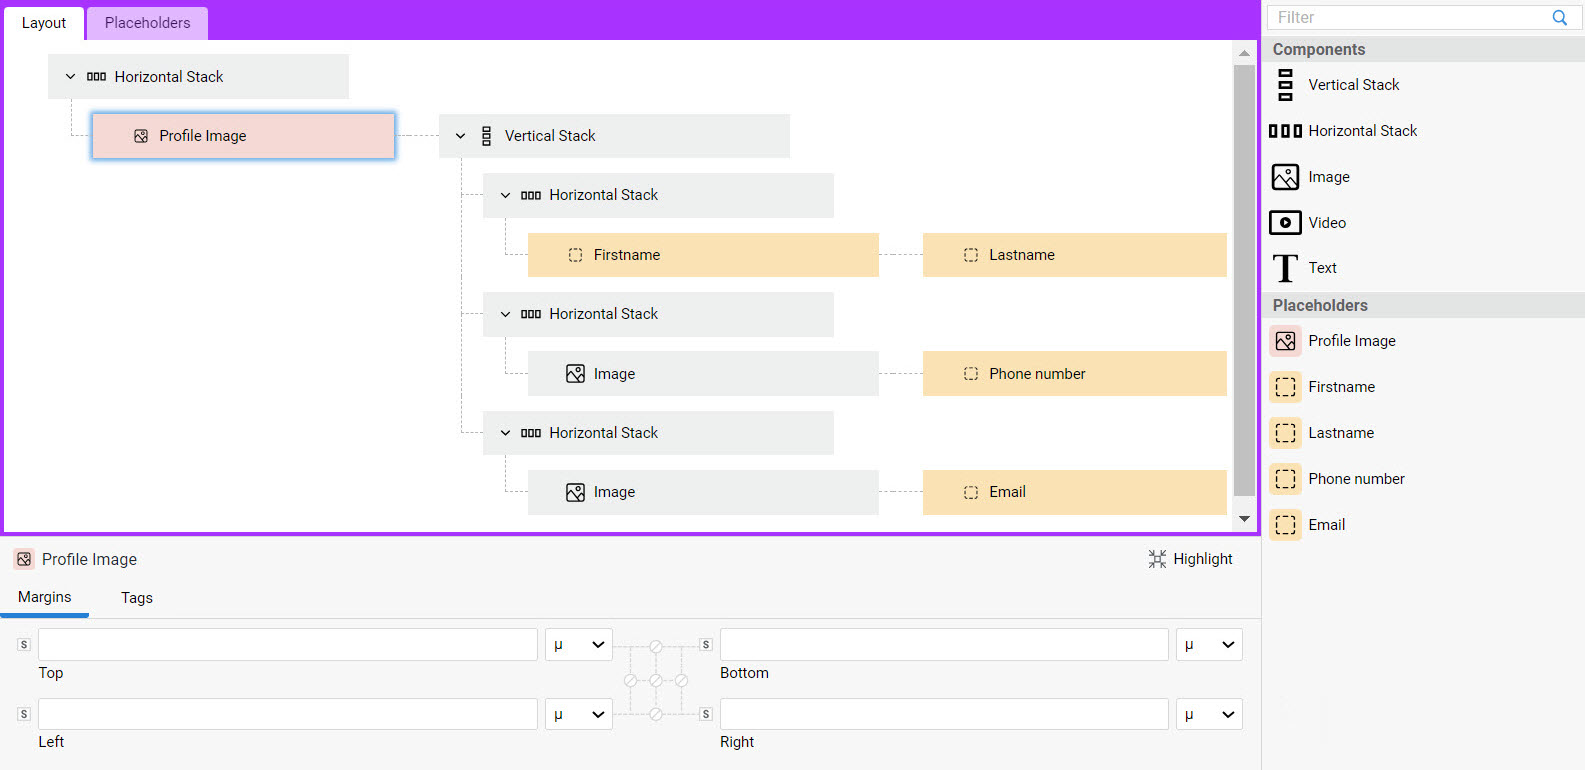Select the Profile Image node label in the layout
1585x770 pixels.
(x=203, y=136)
